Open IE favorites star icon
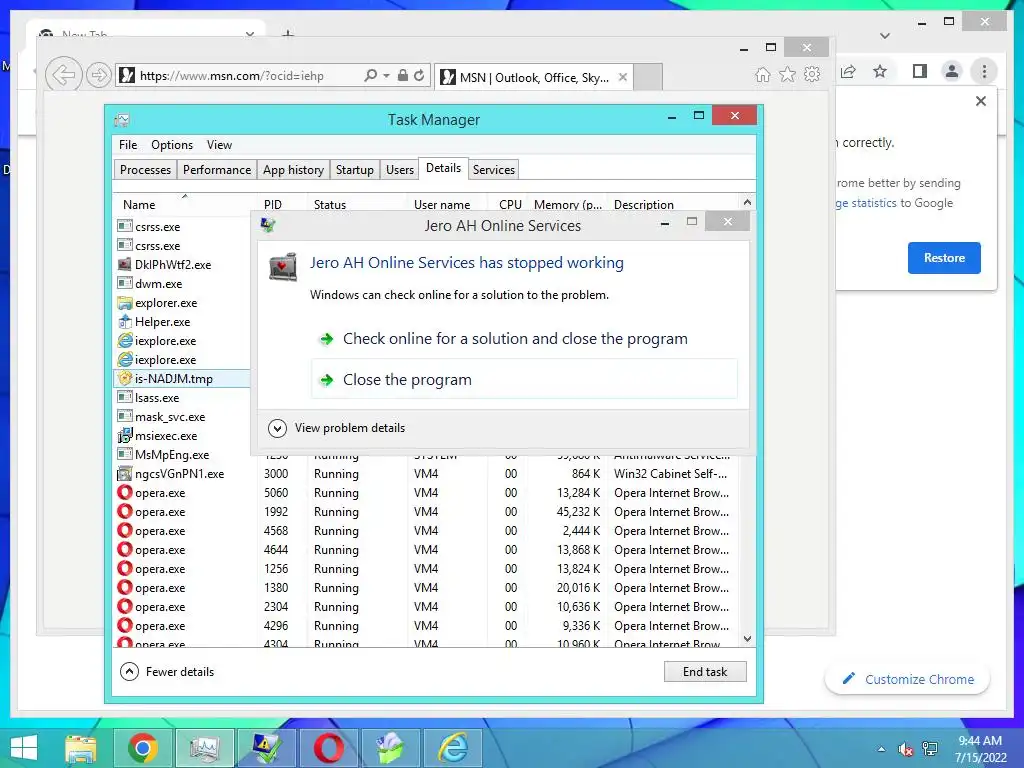This screenshot has height=768, width=1024. pos(788,74)
